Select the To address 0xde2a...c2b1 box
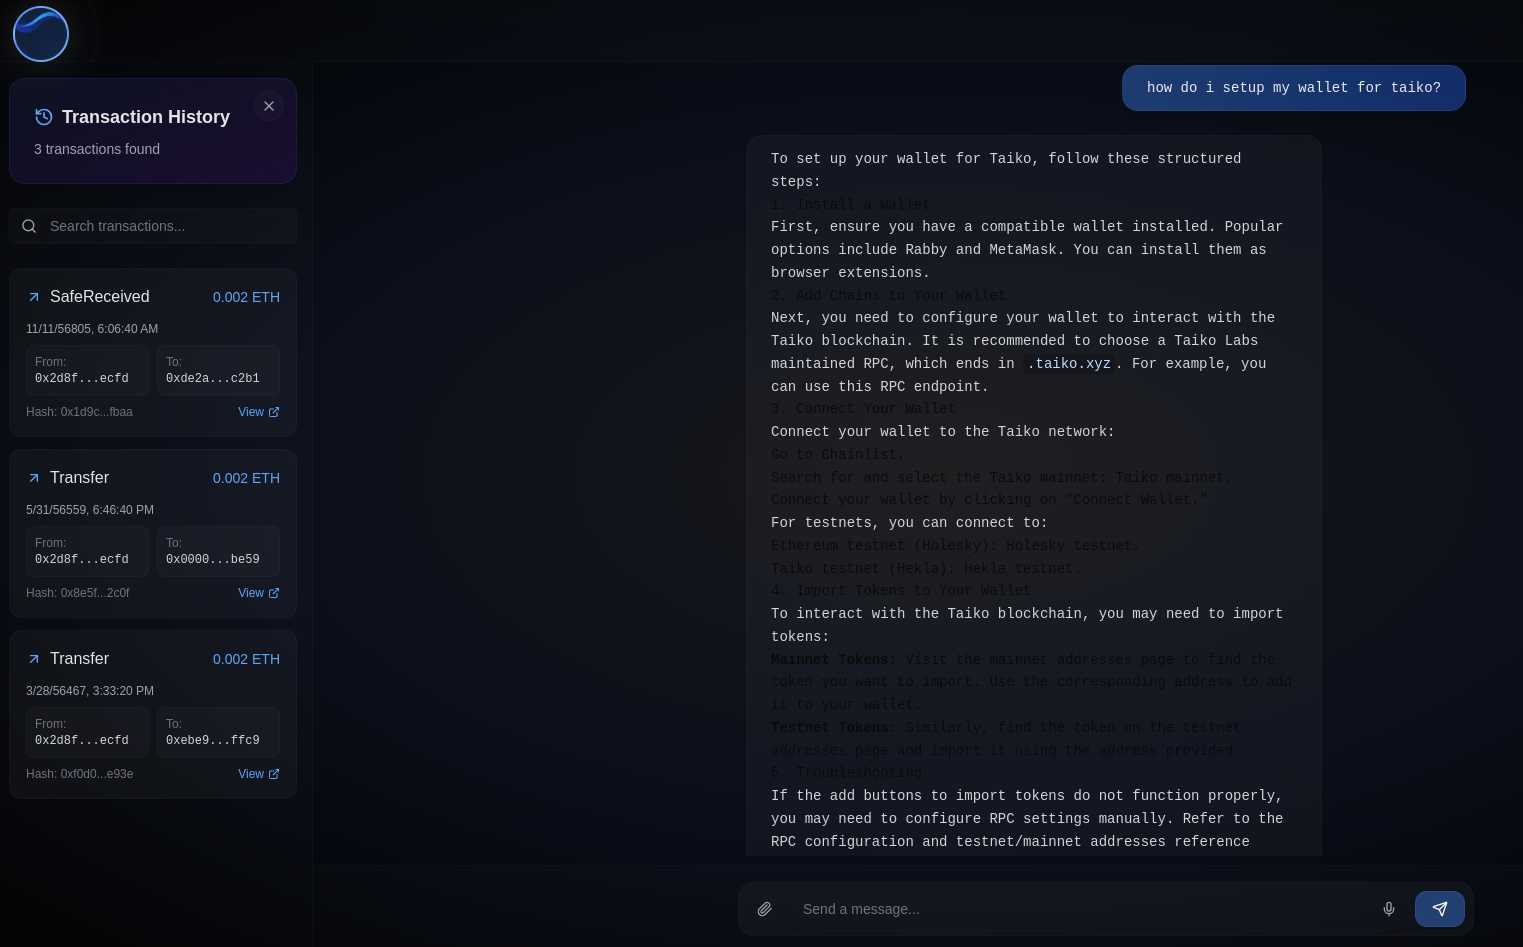Viewport: 1523px width, 947px height. pyautogui.click(x=218, y=370)
